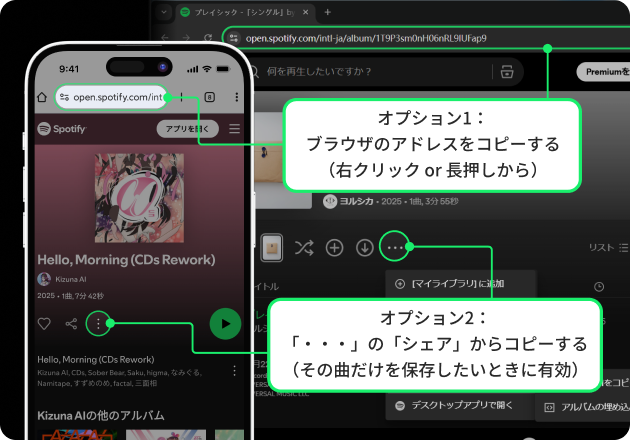
Task: Click the plus icon to save album
Action: pos(334,247)
